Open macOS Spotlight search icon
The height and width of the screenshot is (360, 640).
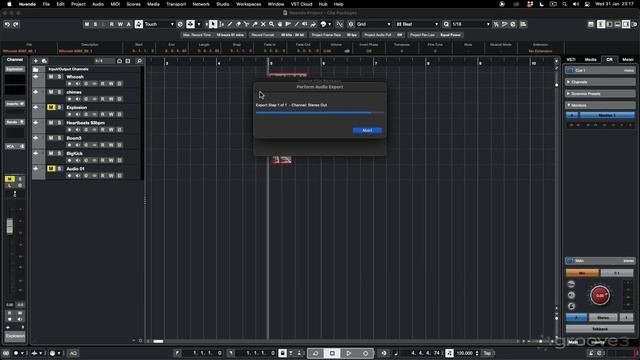coord(564,4)
